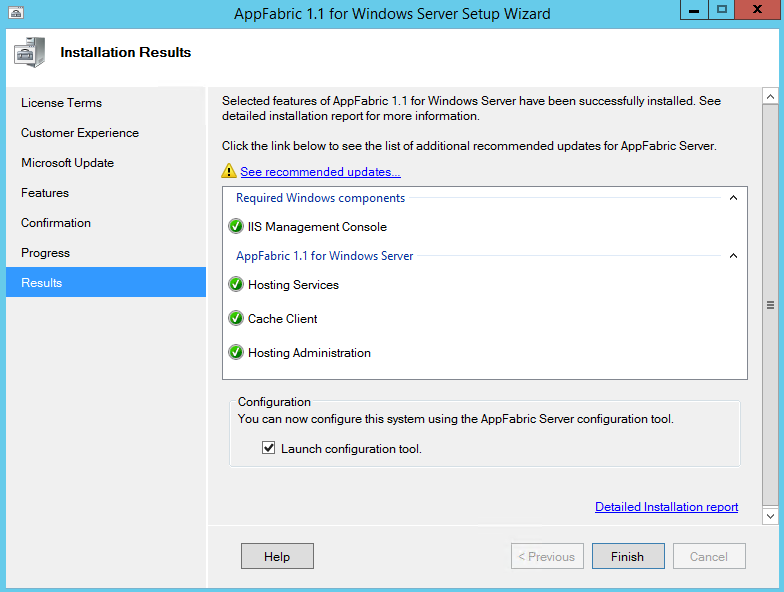Viewport: 784px width, 592px height.
Task: Open Detailed Installation report link
Action: pyautogui.click(x=666, y=506)
